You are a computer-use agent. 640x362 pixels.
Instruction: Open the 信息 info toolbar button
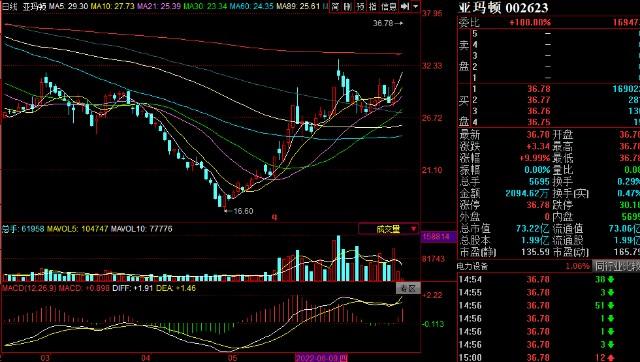coord(389,6)
